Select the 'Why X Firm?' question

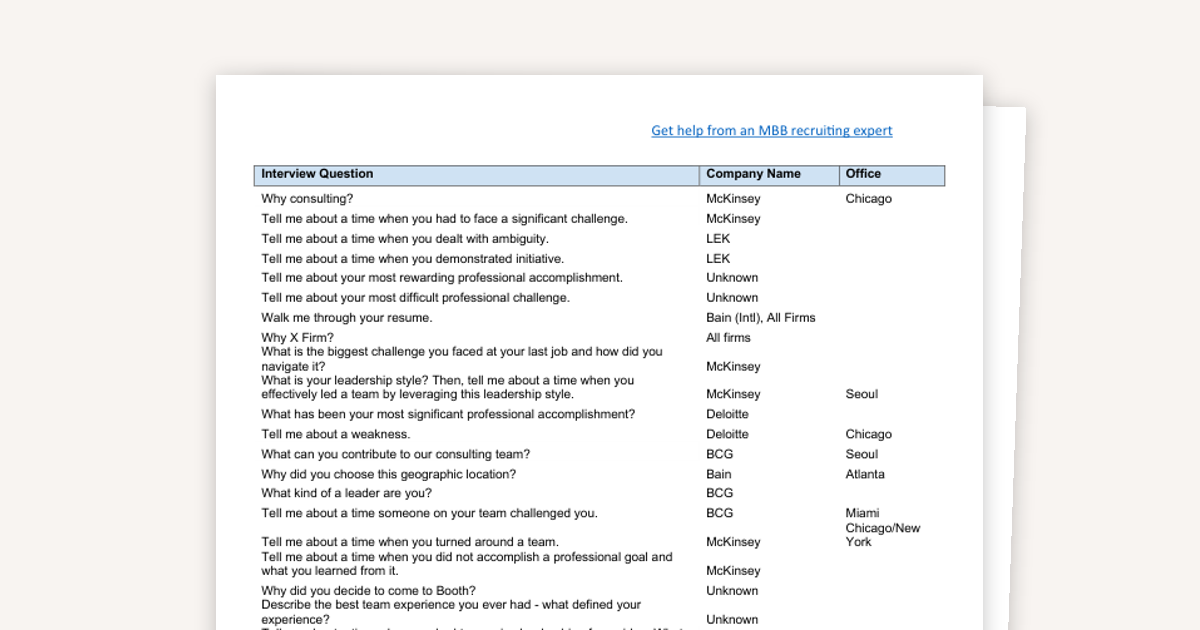298,338
